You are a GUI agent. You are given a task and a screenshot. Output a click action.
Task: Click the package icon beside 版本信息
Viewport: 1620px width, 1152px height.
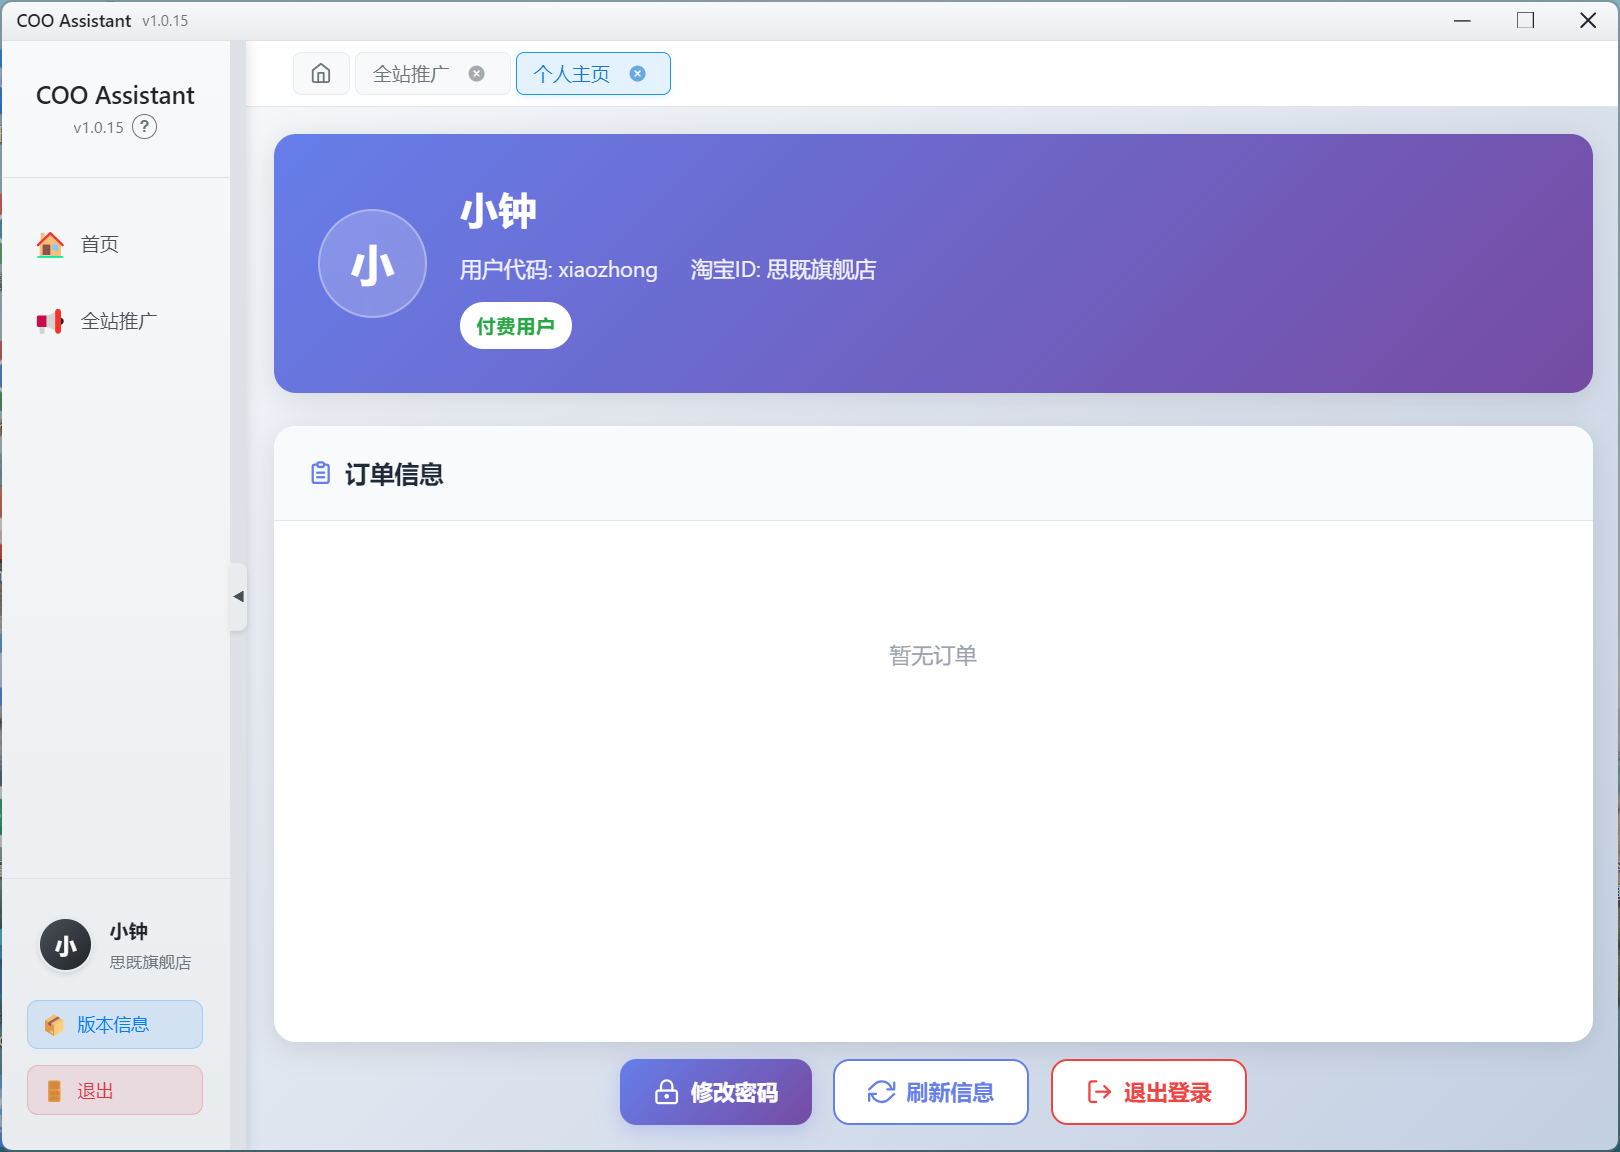pyautogui.click(x=53, y=1024)
